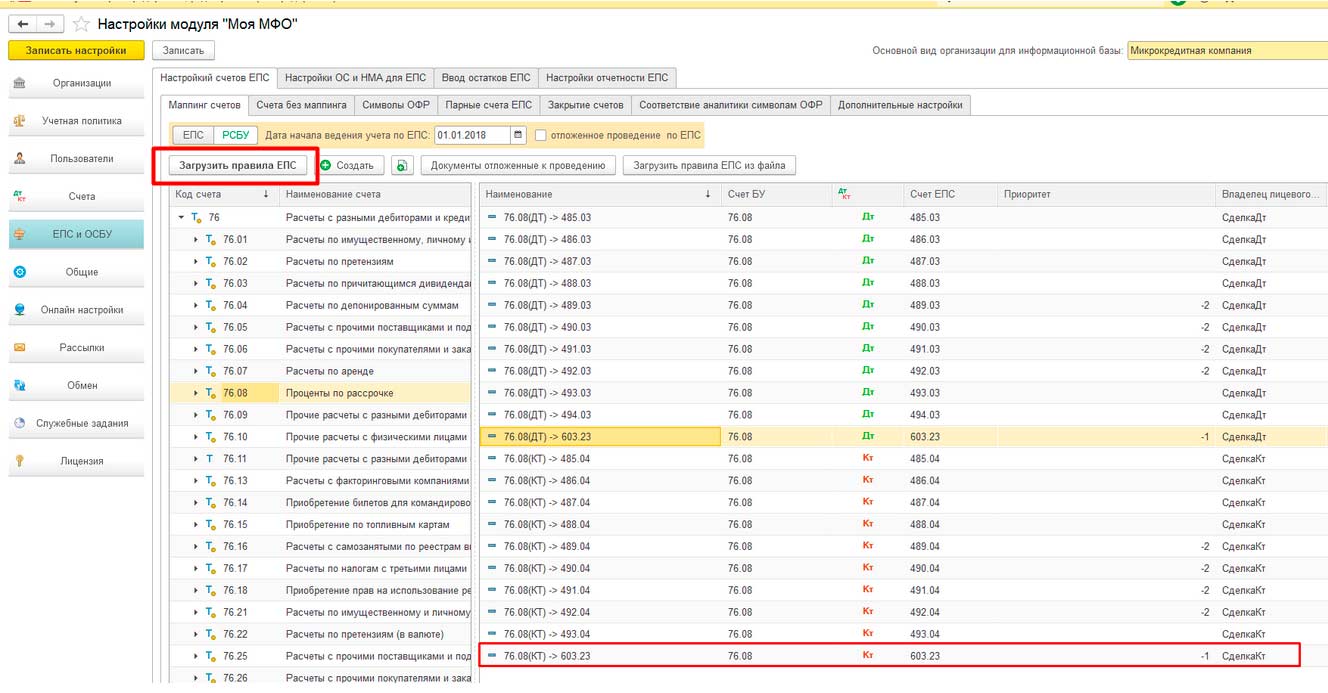Image resolution: width=1328 pixels, height=693 pixels.
Task: Switch to ЕПС mode toggle
Action: click(x=193, y=135)
